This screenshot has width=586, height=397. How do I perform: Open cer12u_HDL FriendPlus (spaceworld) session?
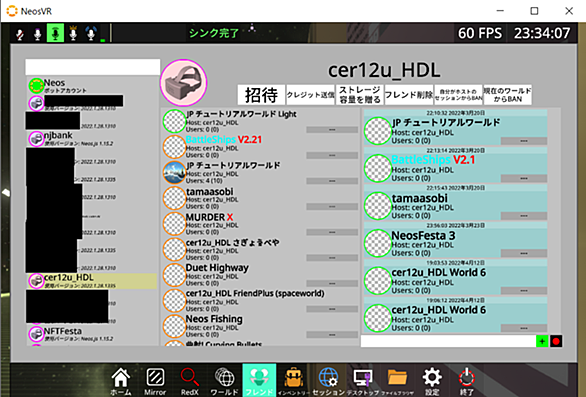260,301
